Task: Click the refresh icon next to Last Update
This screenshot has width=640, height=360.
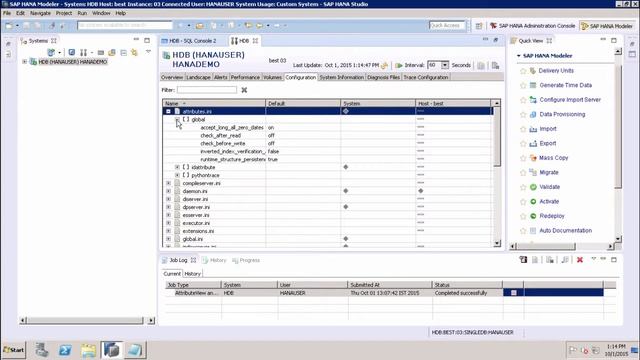Action: pos(384,65)
